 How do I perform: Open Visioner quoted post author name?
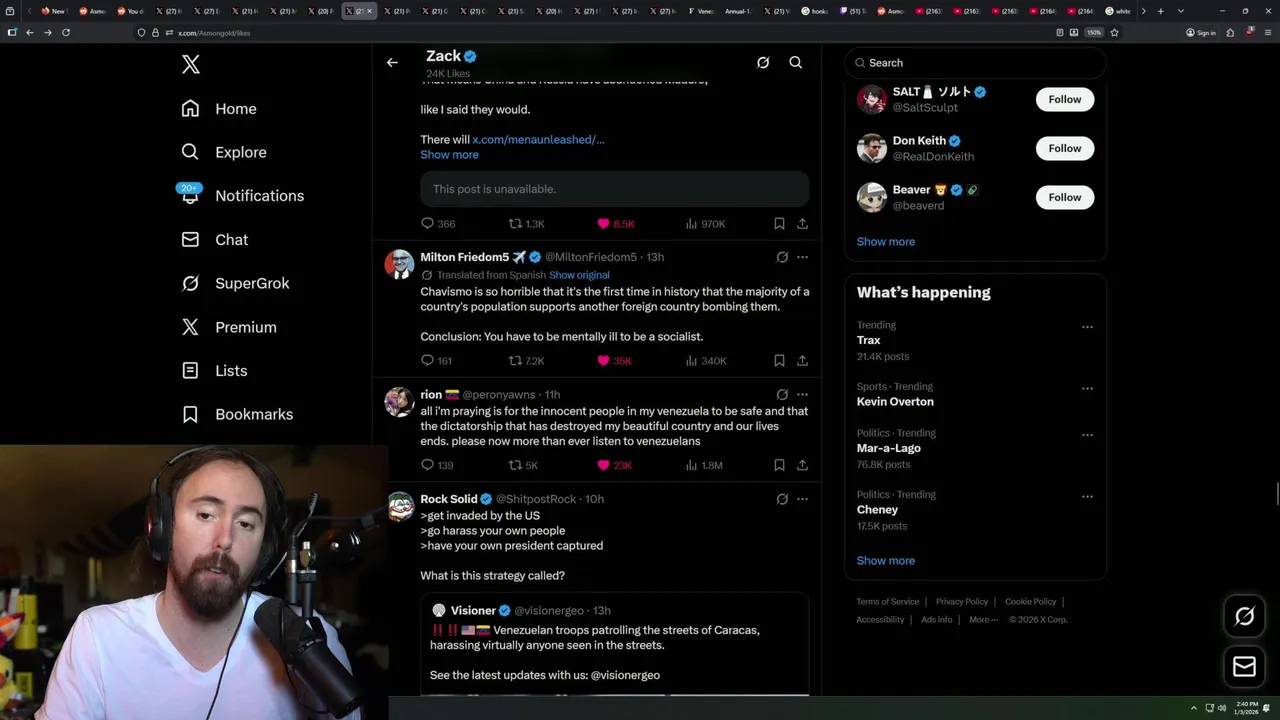[473, 611]
